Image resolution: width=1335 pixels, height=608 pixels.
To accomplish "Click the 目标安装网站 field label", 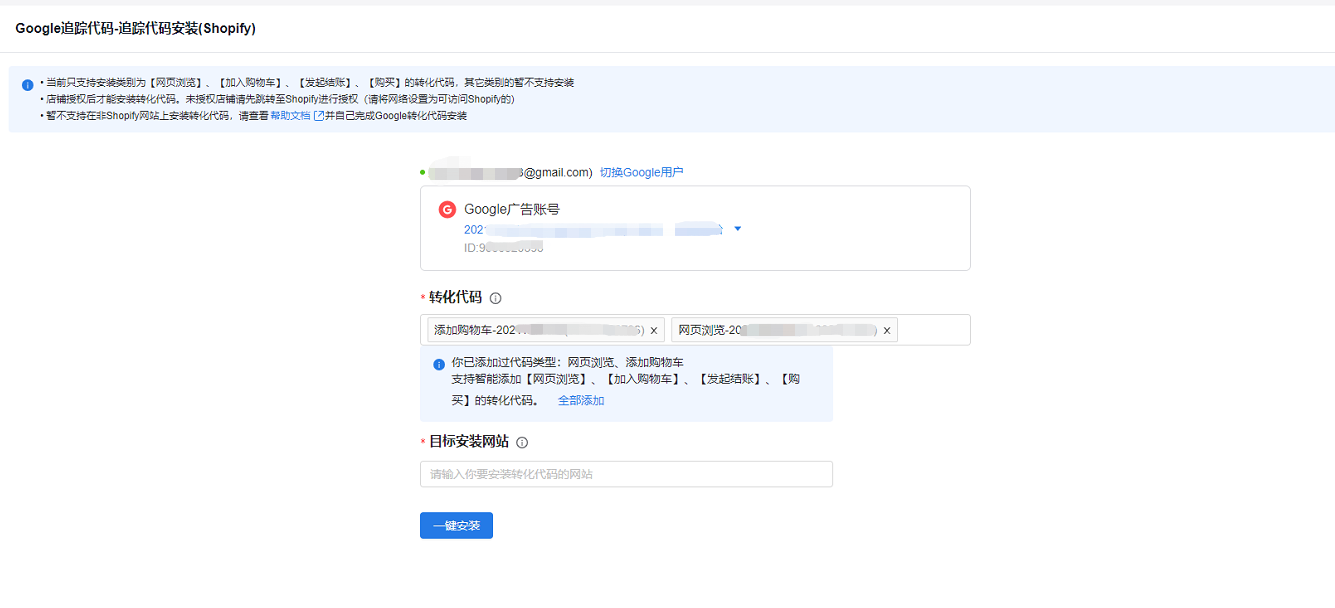I will click(x=469, y=442).
